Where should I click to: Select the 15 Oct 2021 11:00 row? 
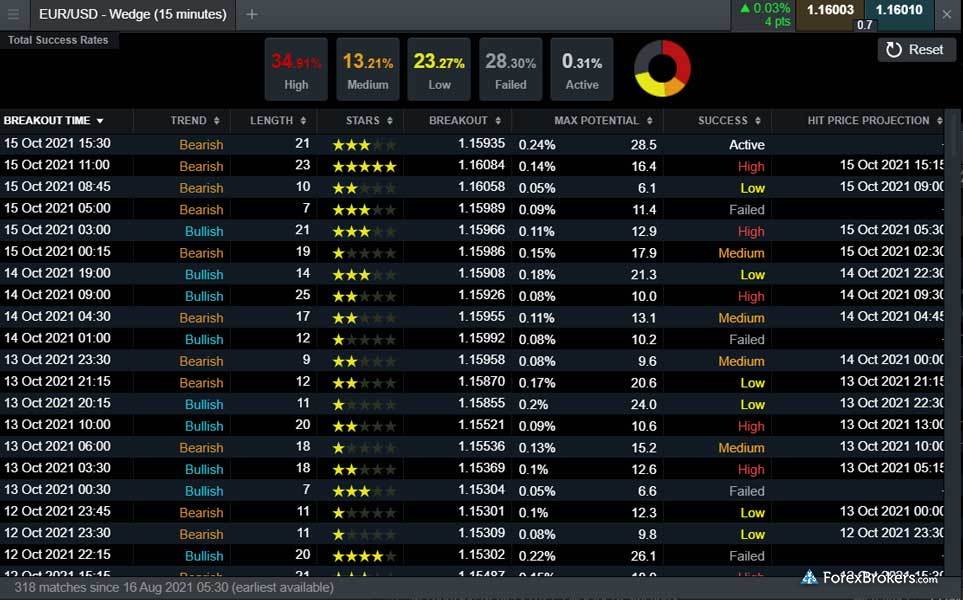pos(400,166)
